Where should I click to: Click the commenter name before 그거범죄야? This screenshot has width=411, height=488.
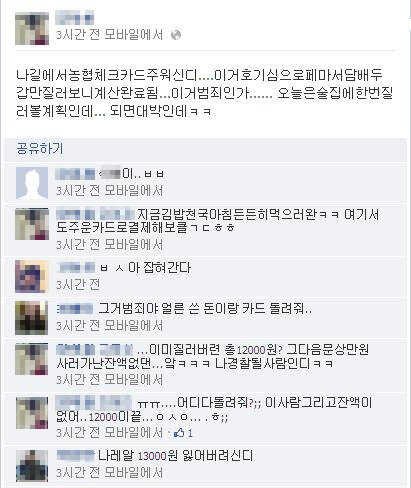pyautogui.click(x=75, y=309)
